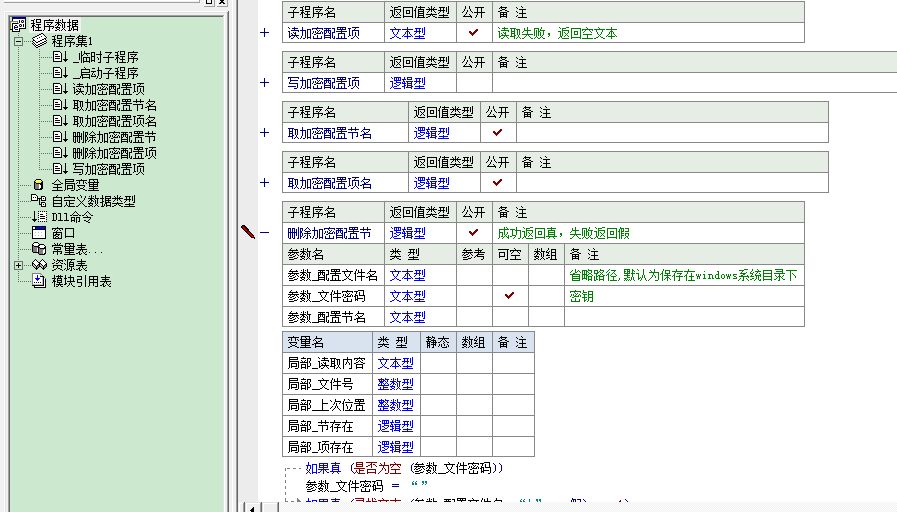Viewport: 897px width, 512px height.
Task: Select the _临时子程序 subroutine icon
Action: point(60,57)
